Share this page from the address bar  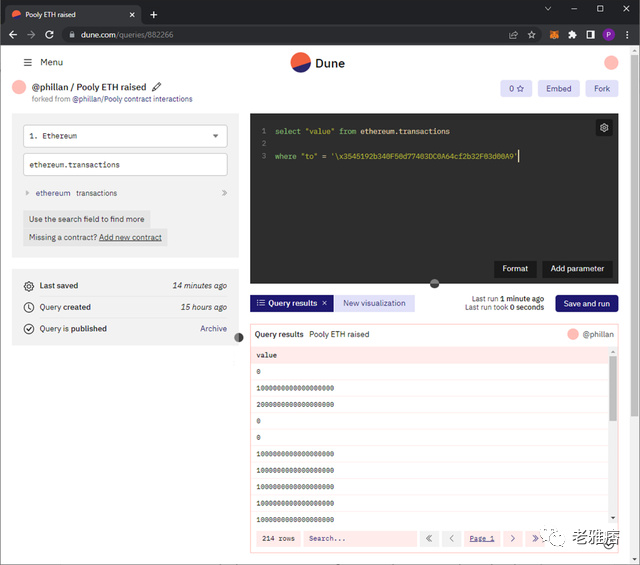pos(513,35)
